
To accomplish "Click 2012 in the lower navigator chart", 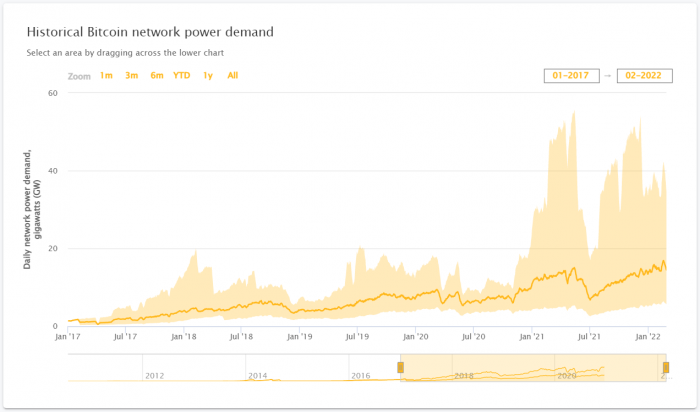I will pyautogui.click(x=154, y=376).
